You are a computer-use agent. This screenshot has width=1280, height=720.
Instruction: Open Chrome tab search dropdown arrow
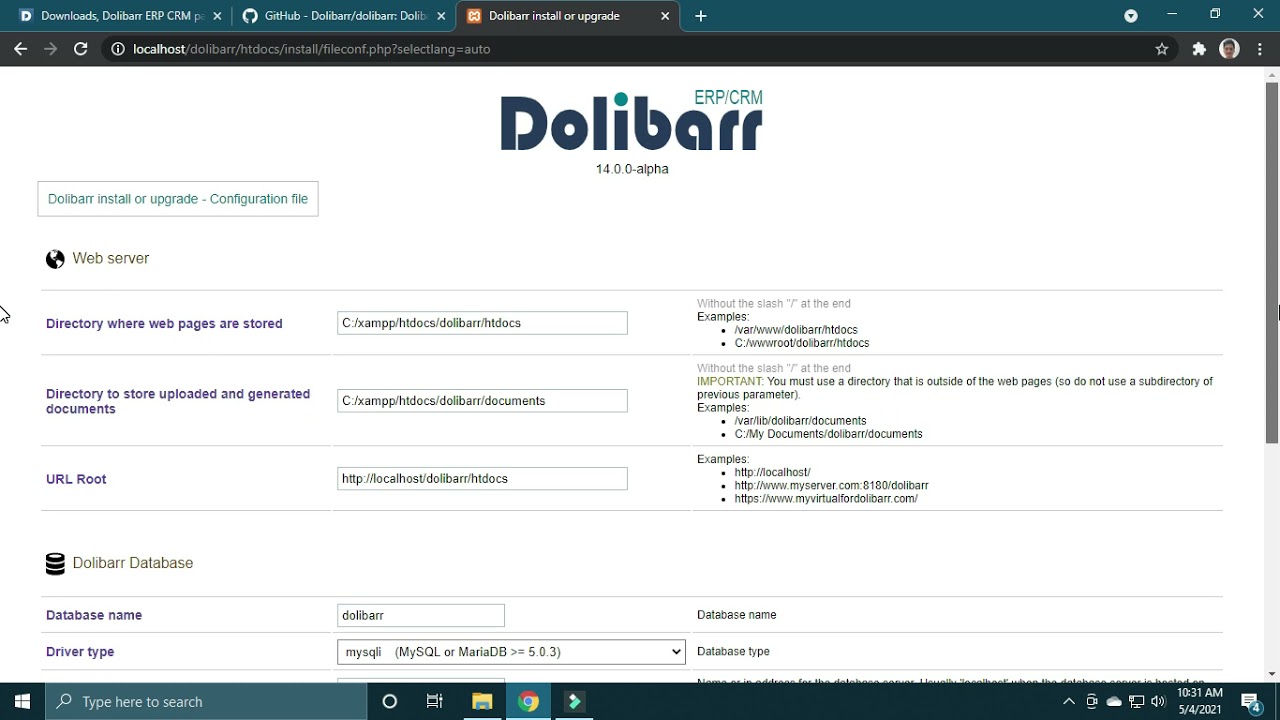(x=1131, y=16)
